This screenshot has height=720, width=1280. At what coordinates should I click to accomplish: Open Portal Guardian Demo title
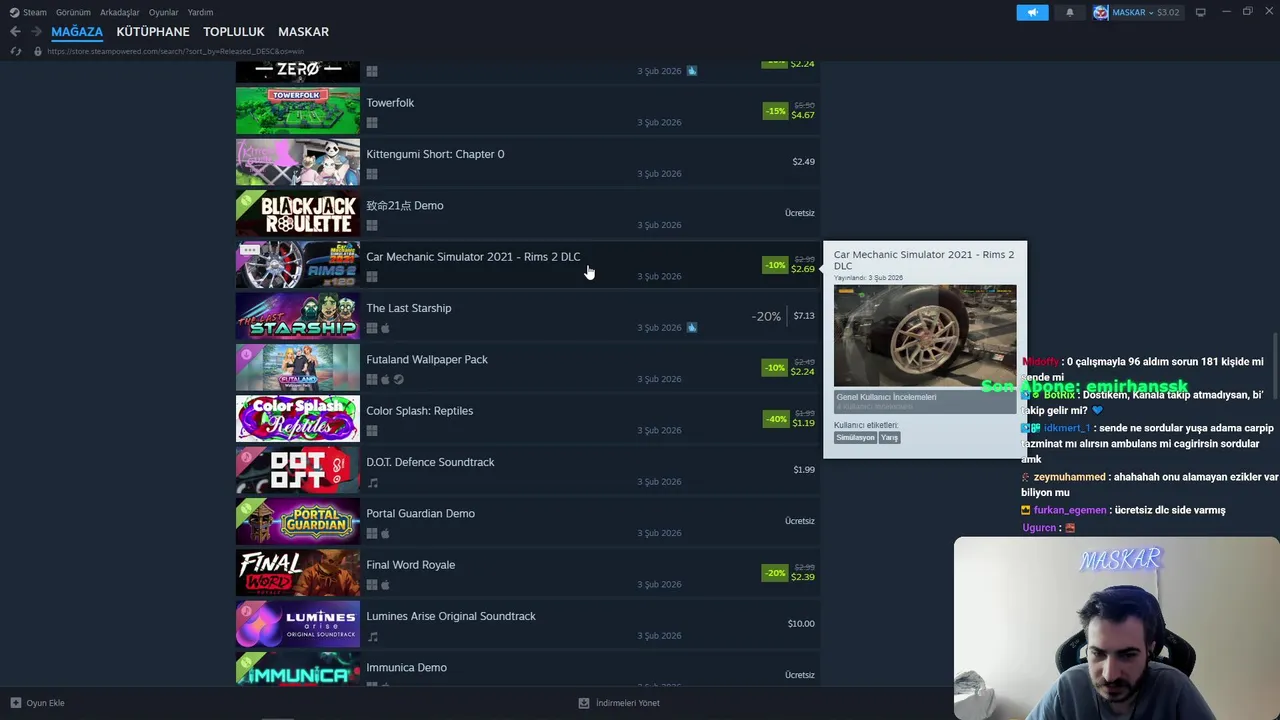420,513
